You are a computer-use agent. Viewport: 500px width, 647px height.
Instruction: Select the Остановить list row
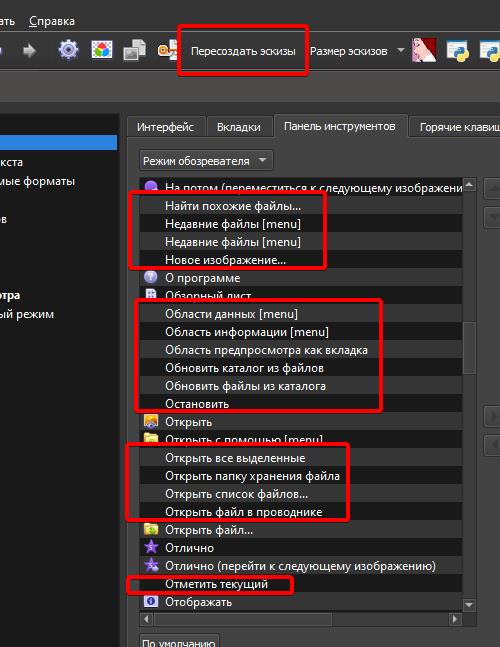click(301, 404)
